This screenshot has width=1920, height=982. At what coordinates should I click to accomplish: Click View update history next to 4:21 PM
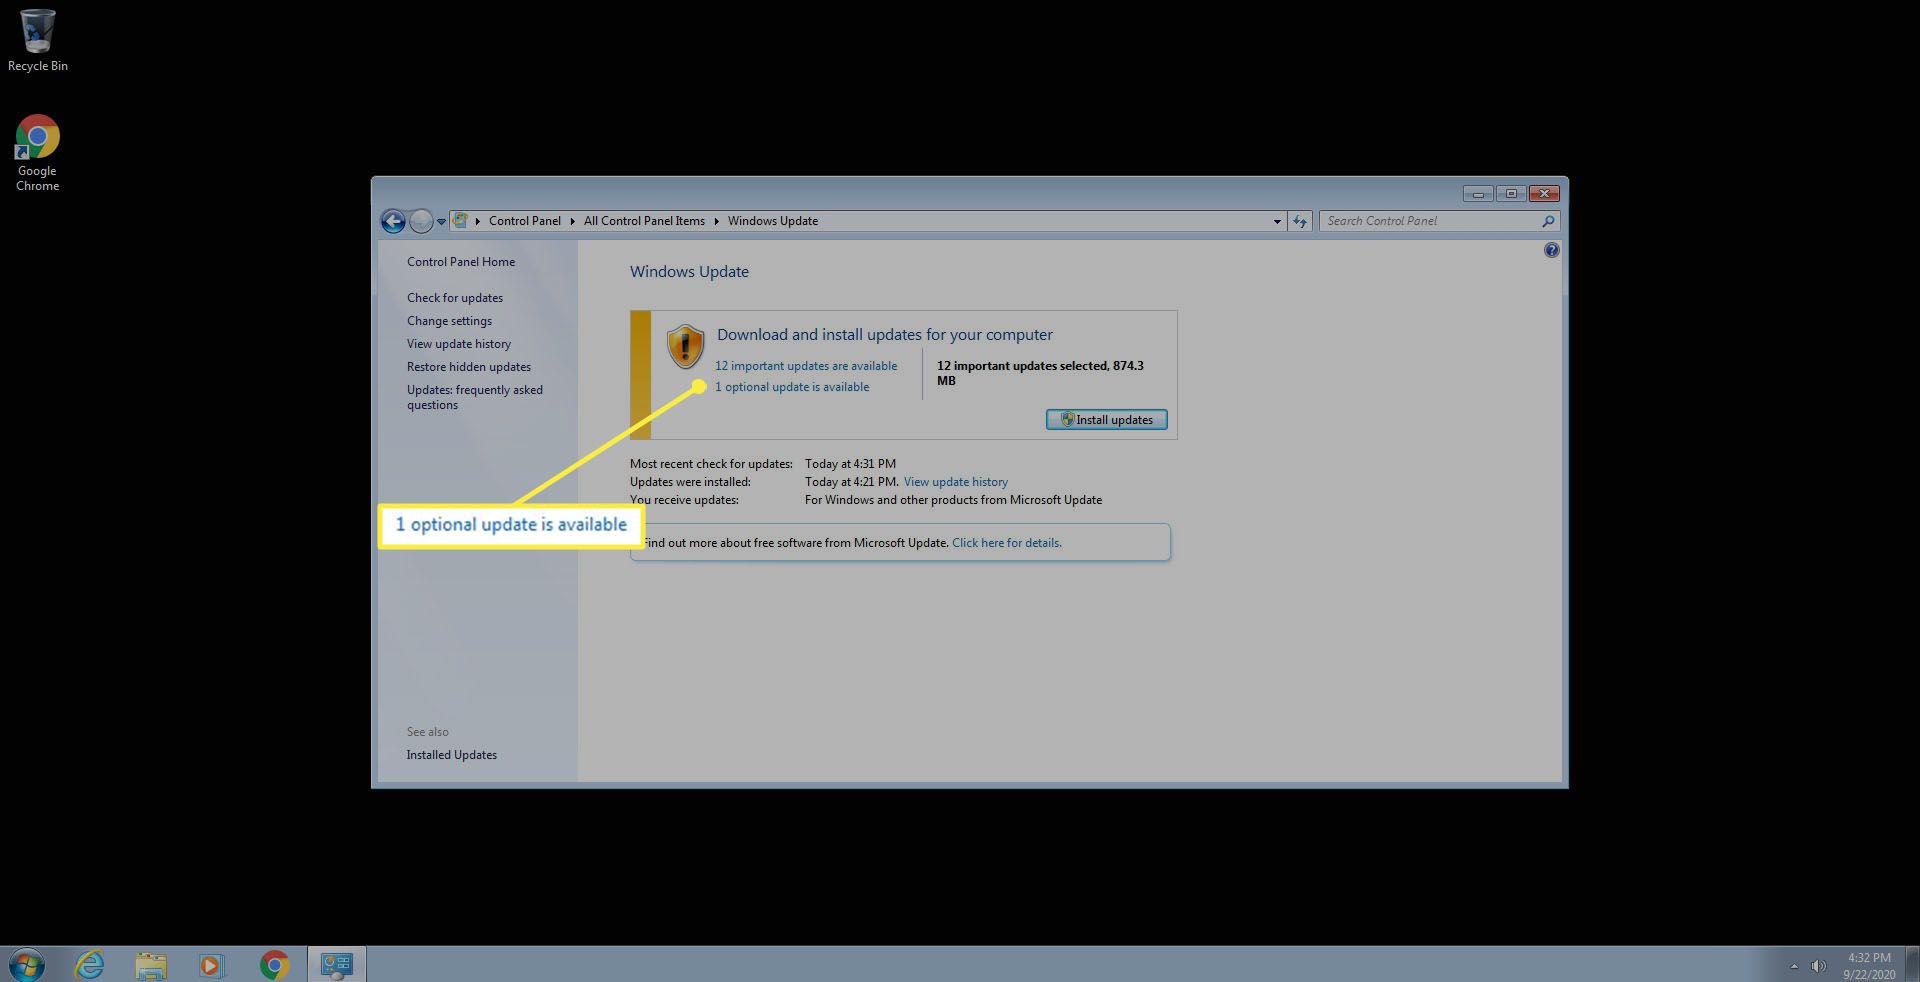click(x=956, y=482)
